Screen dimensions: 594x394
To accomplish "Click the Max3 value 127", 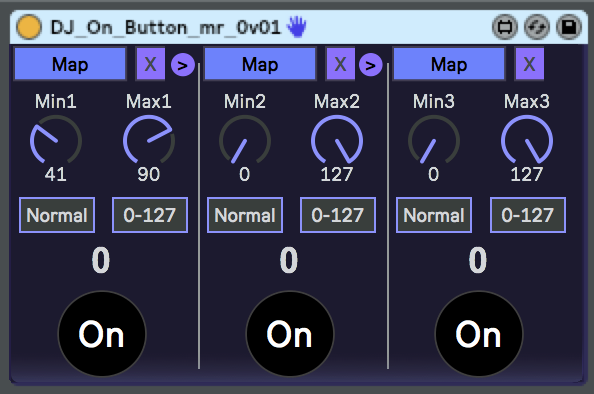I will point(527,175).
